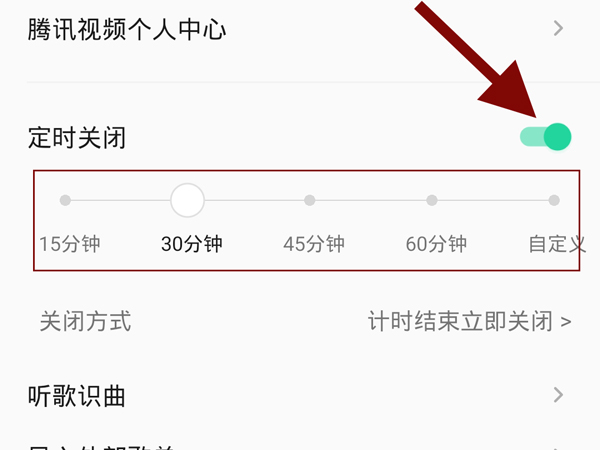Open the partially visible bottom menu entry
The height and width of the screenshot is (450, 600).
tap(300, 446)
